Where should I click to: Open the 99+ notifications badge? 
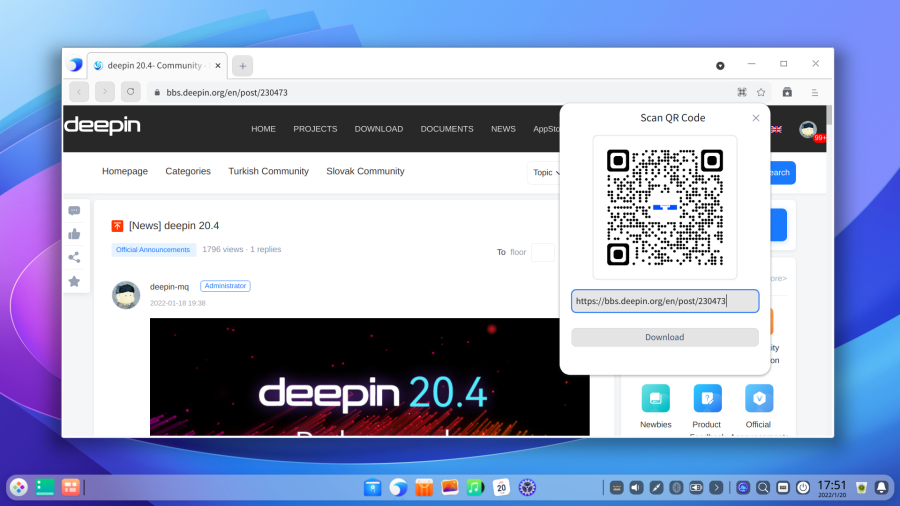(820, 138)
